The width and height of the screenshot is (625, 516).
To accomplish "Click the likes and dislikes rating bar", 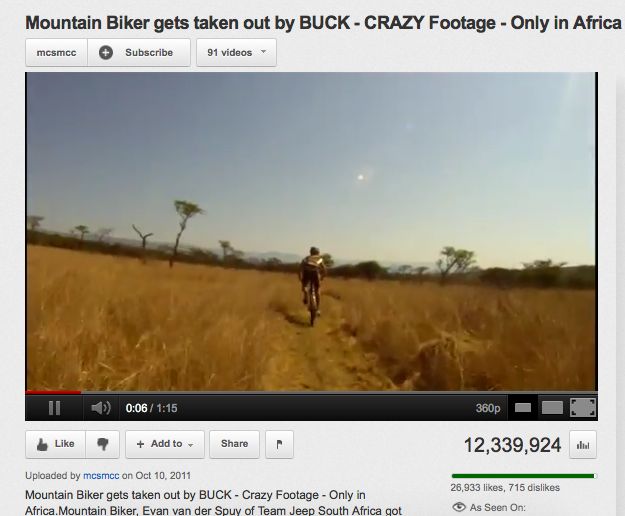I will (x=524, y=476).
